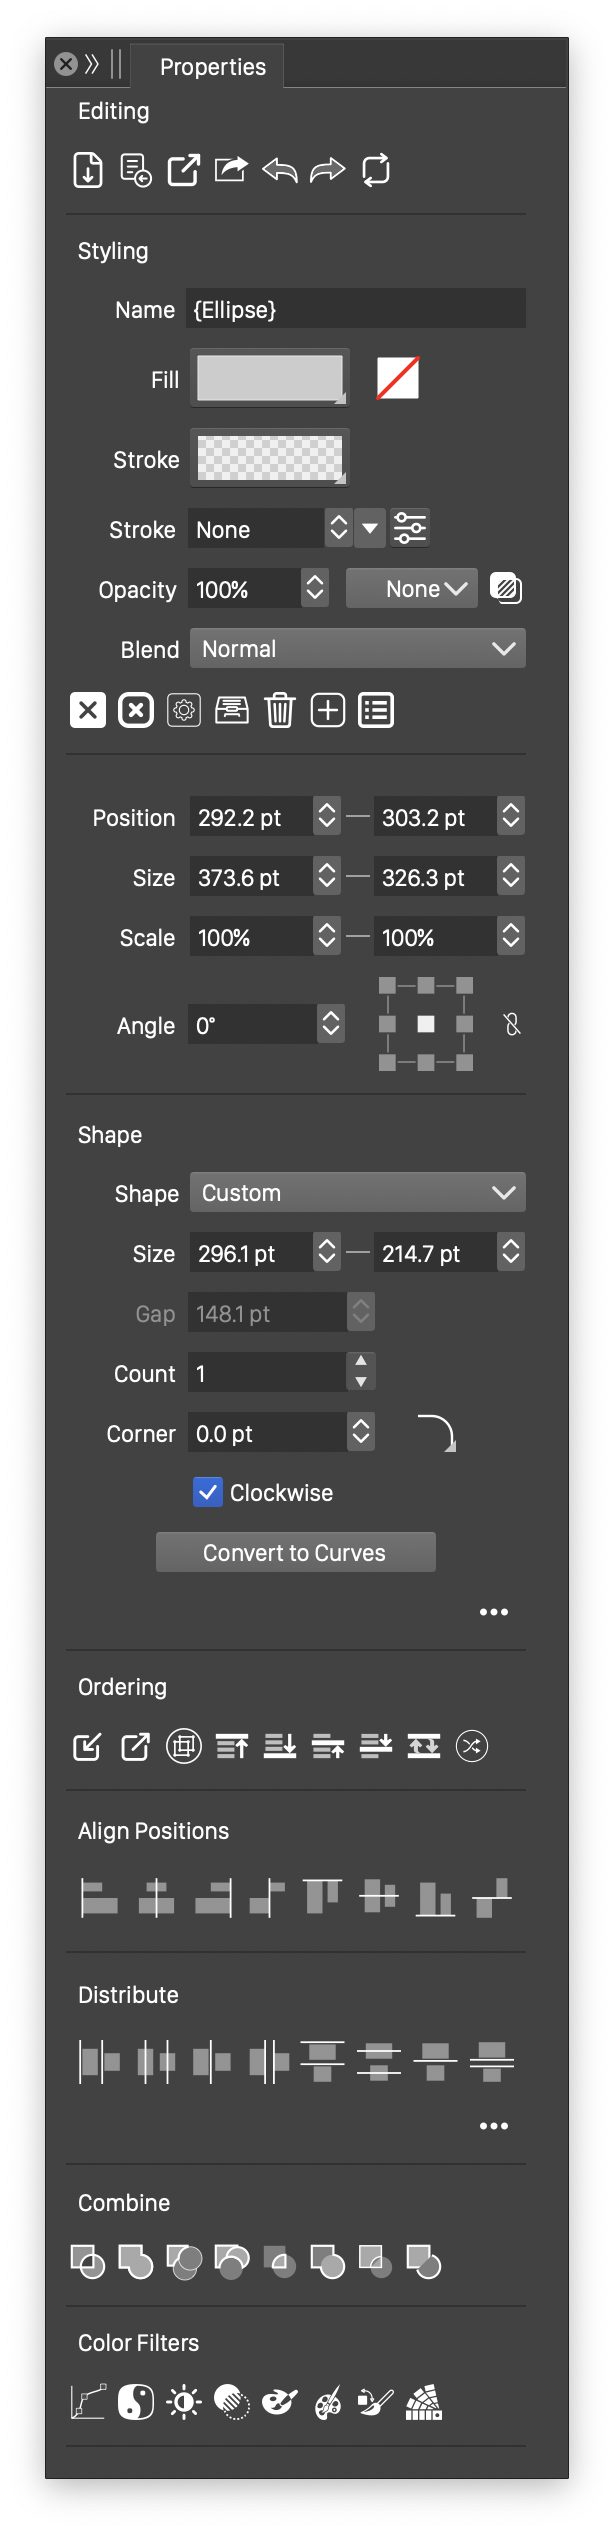Screen dimensions: 614x2532
Task: Click the redo arrow in Editing
Action: click(327, 170)
